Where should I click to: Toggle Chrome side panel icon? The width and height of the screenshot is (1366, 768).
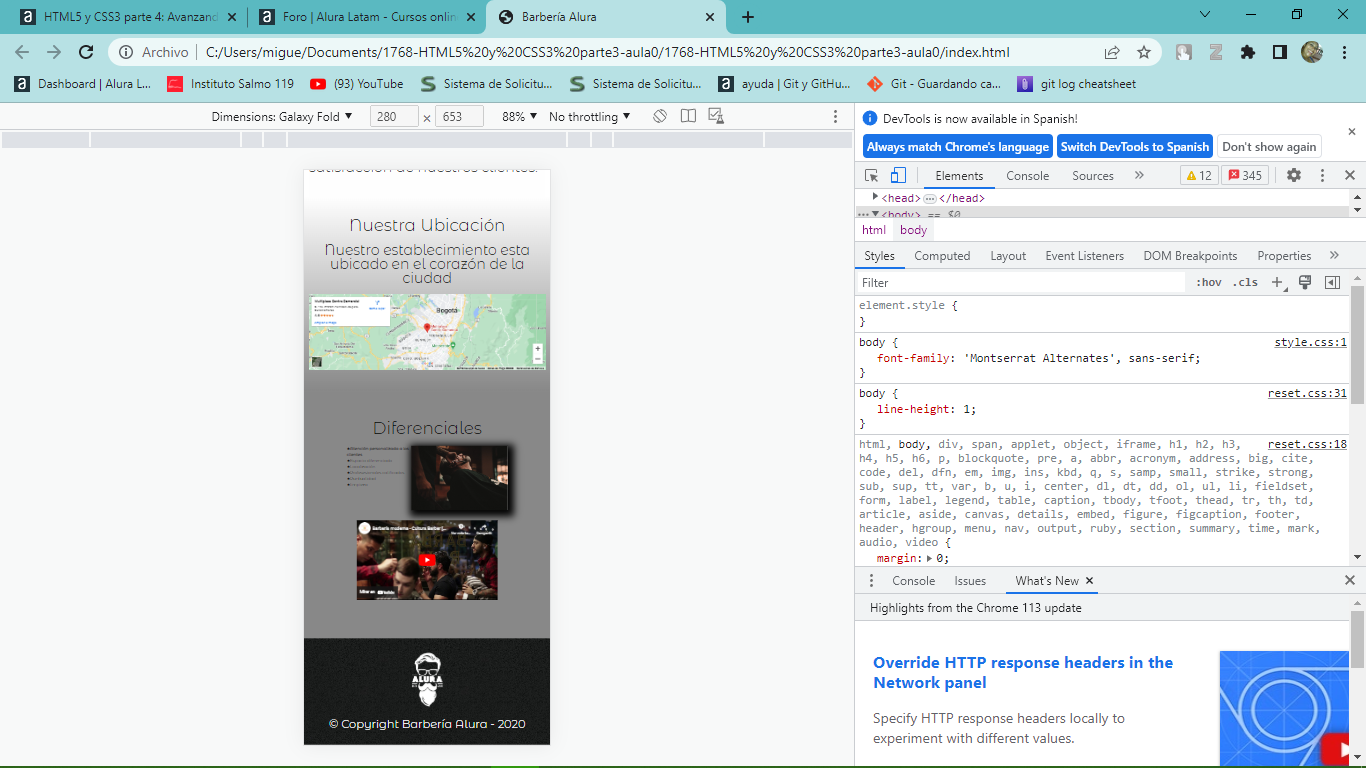(x=1279, y=52)
